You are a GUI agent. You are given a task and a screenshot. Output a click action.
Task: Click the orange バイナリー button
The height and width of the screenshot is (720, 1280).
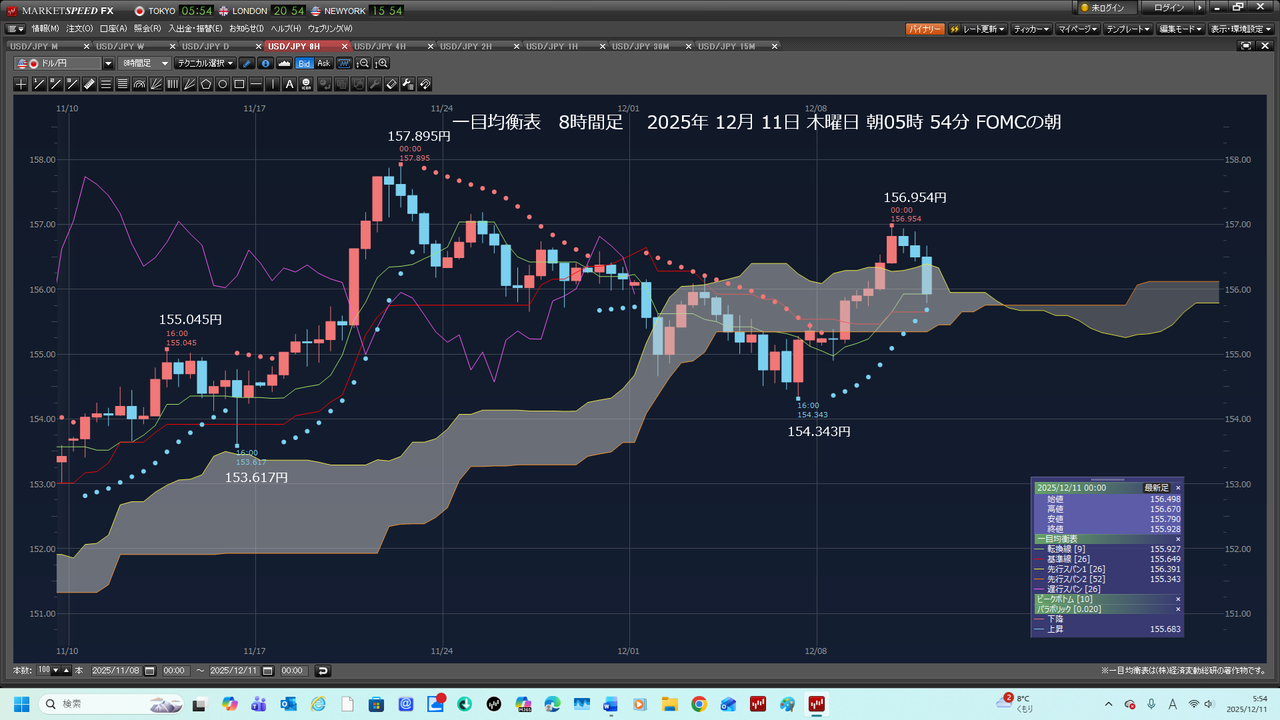tap(924, 29)
